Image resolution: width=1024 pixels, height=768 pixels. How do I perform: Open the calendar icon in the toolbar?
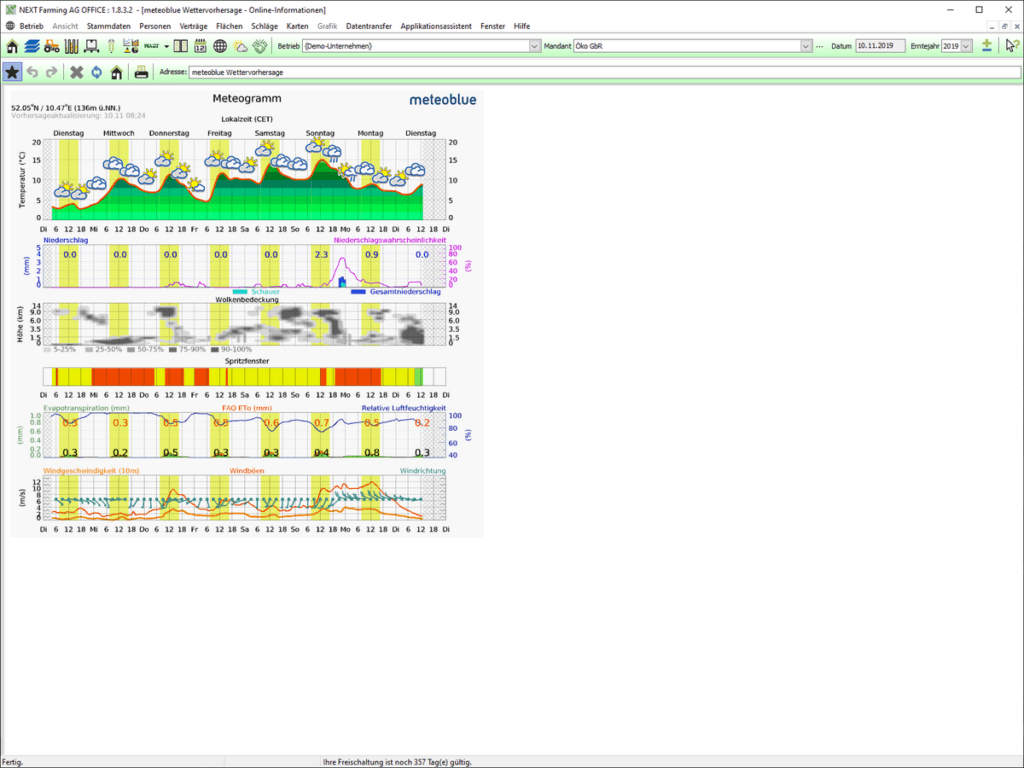pyautogui.click(x=199, y=45)
